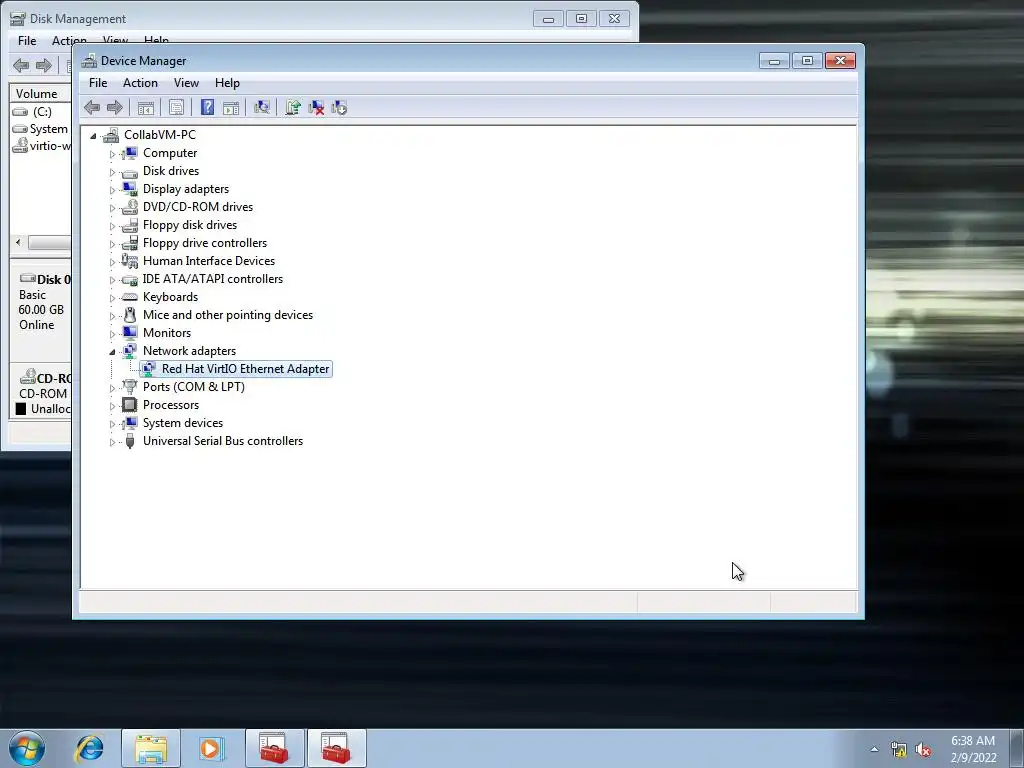The height and width of the screenshot is (768, 1024).
Task: Toggle Show/Hide Console Tree toolbar button
Action: pos(146,108)
